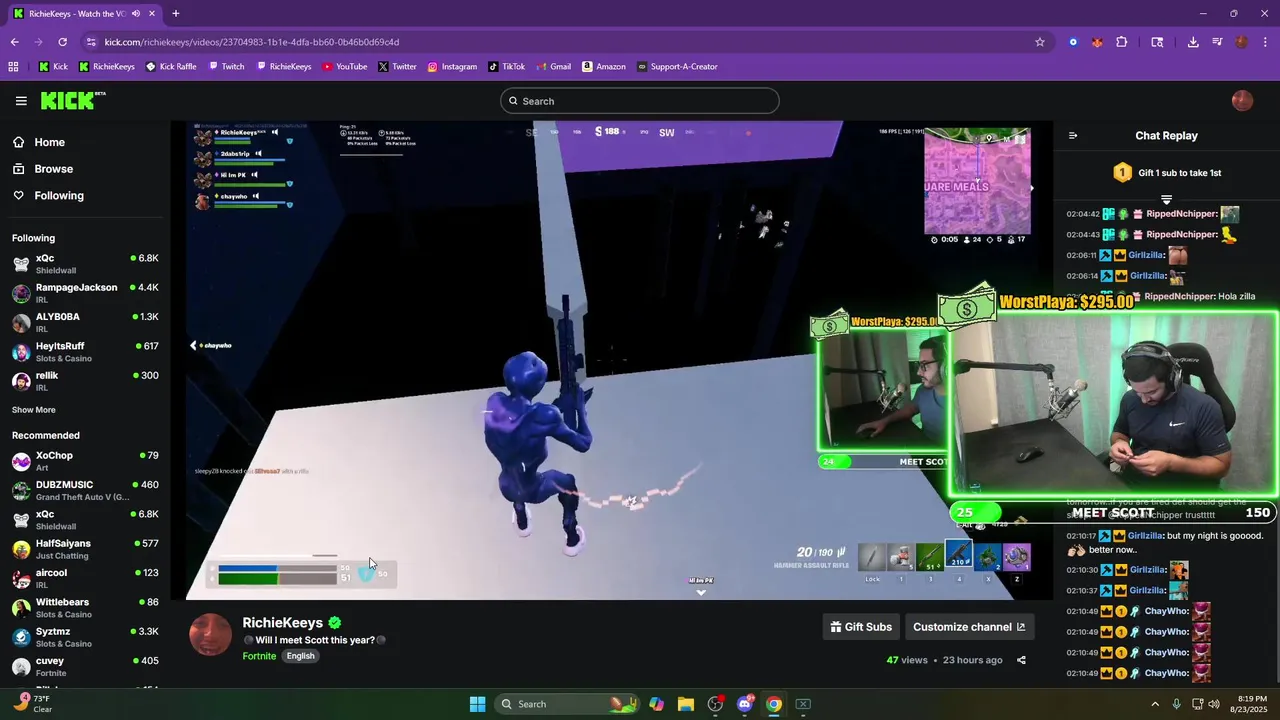The height and width of the screenshot is (720, 1280).
Task: Open new browser tab
Action: coord(176,14)
